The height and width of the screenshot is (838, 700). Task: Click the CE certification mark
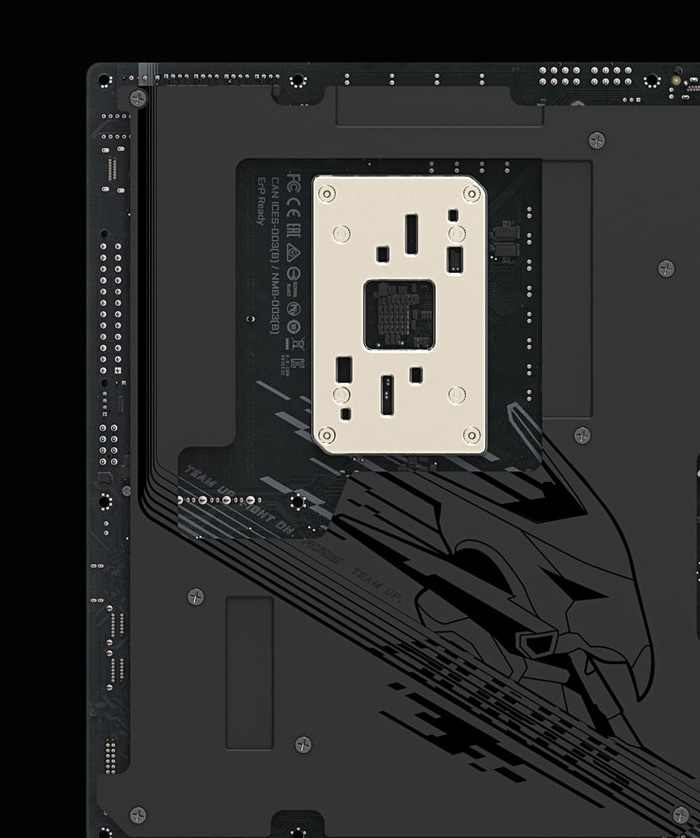[x=294, y=209]
